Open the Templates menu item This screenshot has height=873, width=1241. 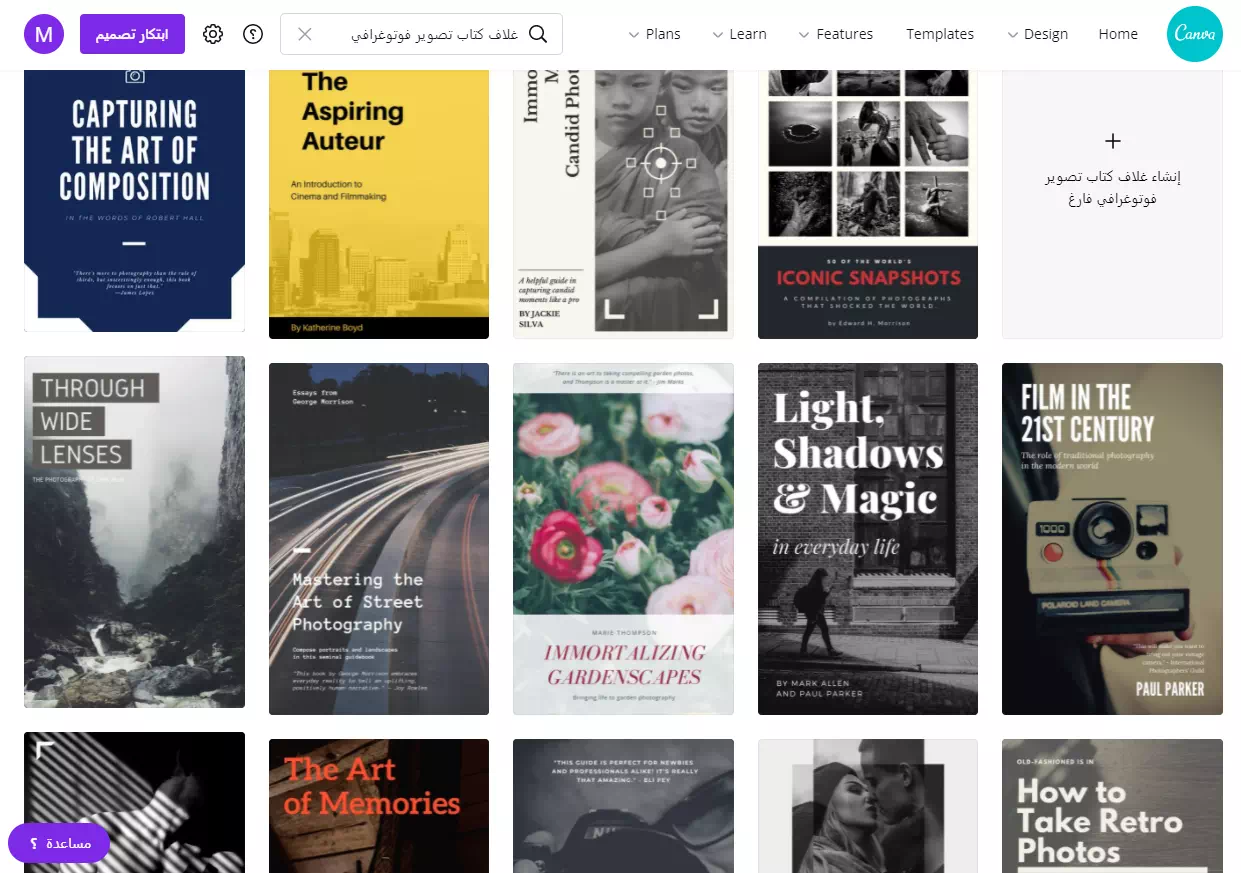940,34
